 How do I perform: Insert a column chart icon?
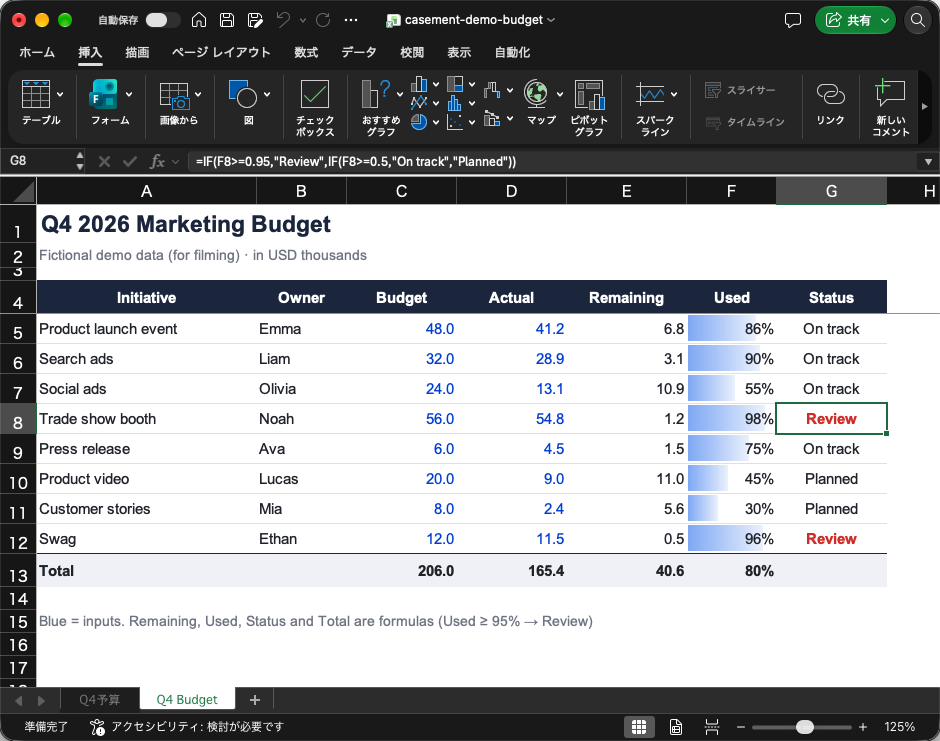[x=419, y=85]
